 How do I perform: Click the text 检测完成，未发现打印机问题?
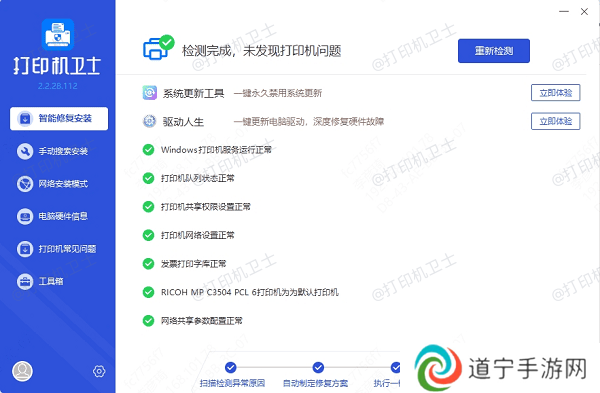[261, 51]
